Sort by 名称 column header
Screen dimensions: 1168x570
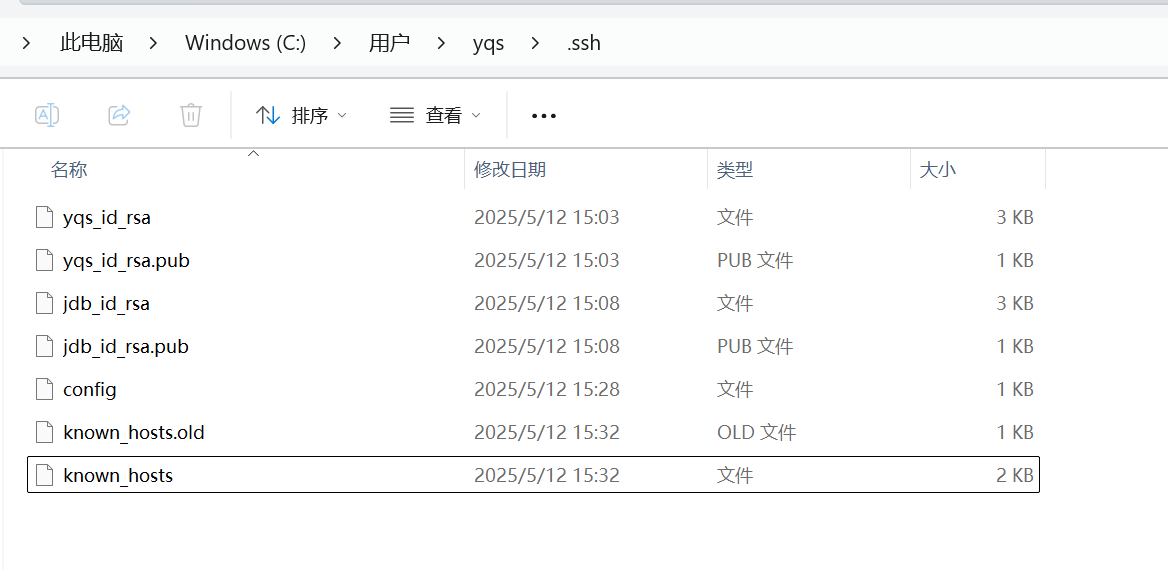(x=69, y=170)
